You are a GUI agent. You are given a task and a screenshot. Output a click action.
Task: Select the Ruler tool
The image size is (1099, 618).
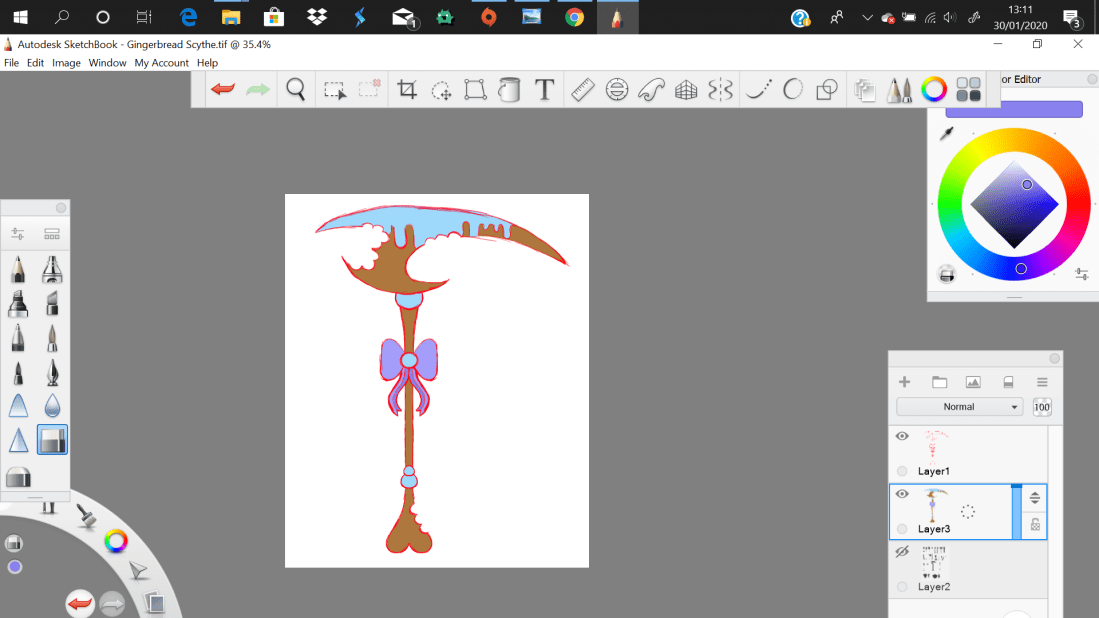tap(582, 89)
